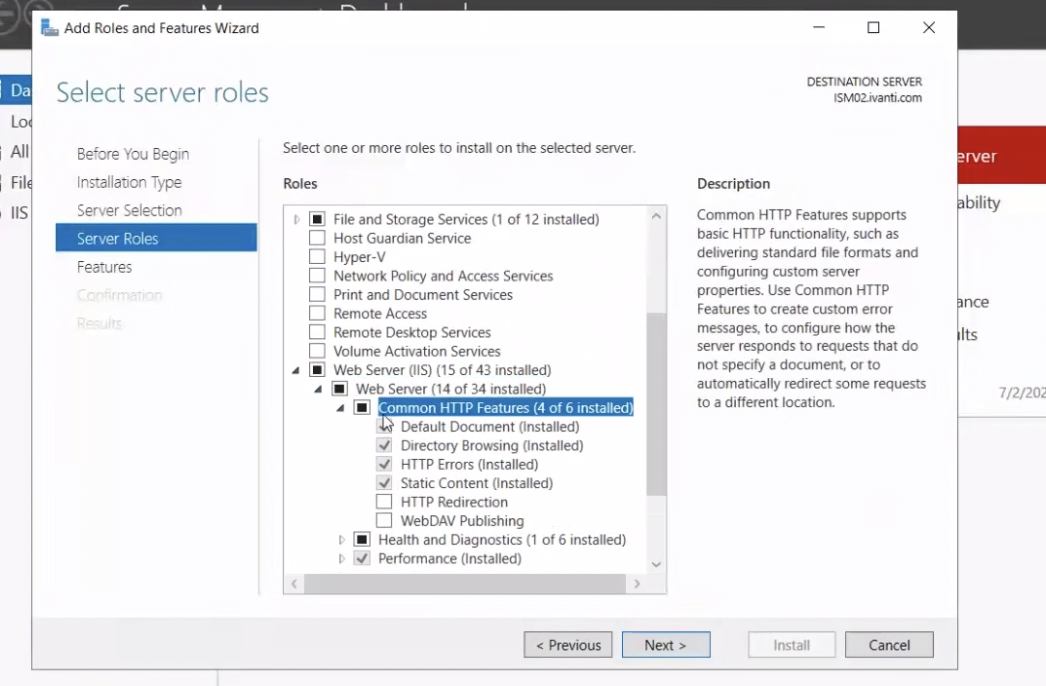Enable the HTTP Redirection checkbox

tap(384, 502)
